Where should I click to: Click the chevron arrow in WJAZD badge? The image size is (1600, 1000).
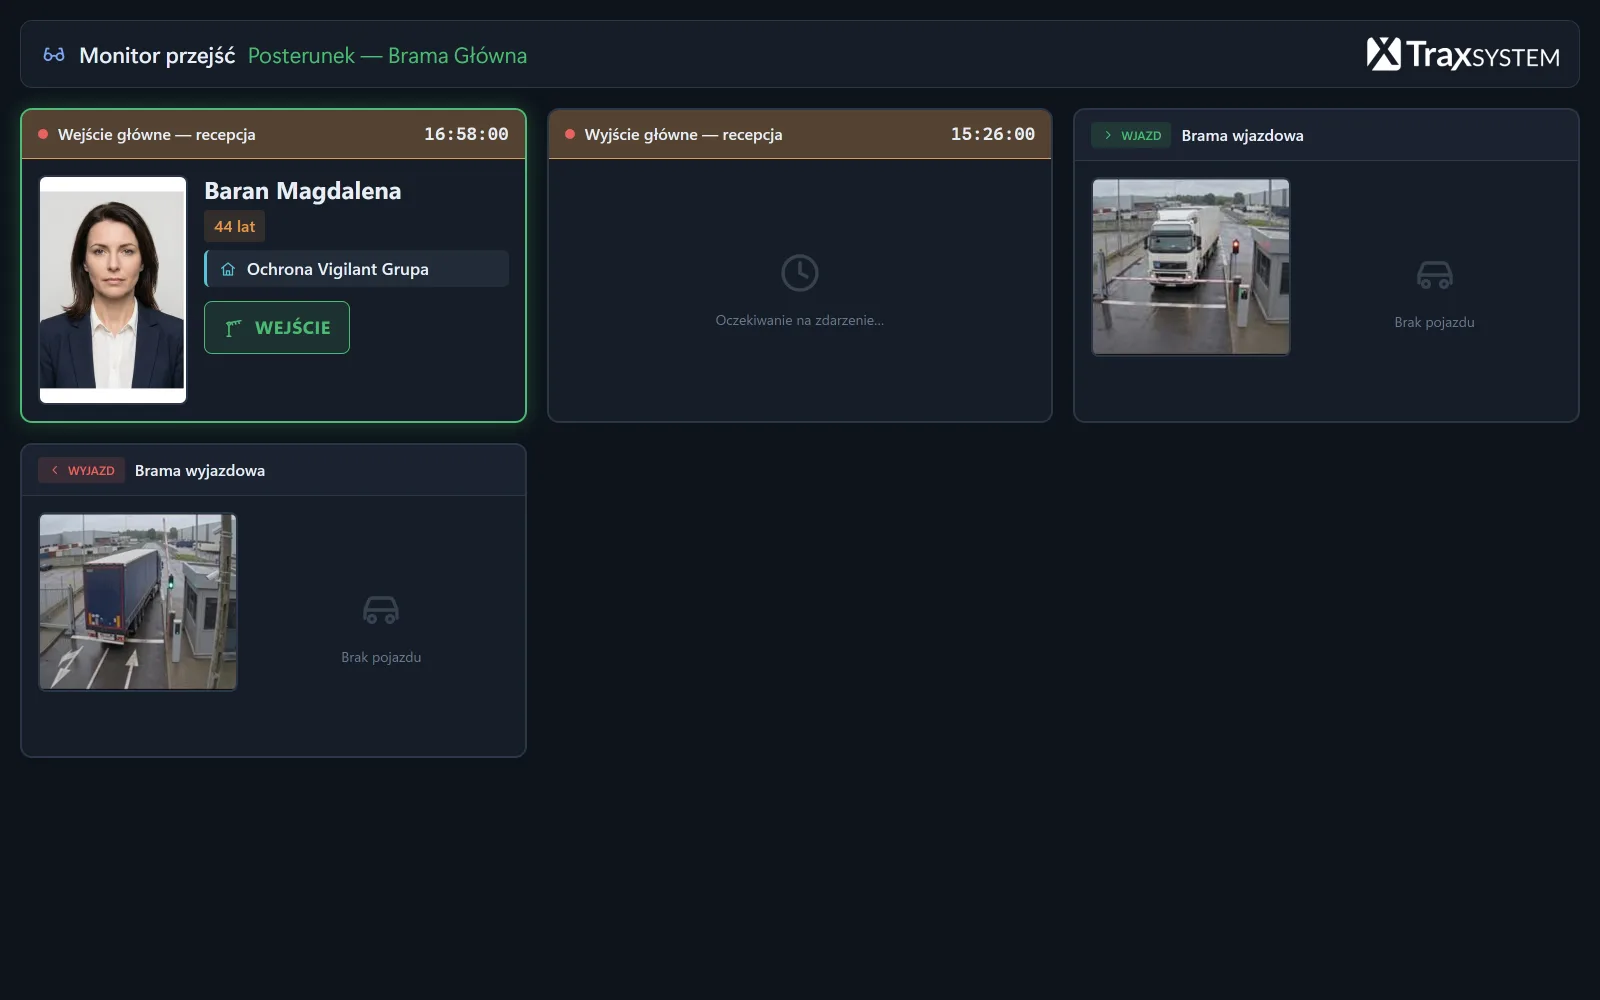click(1108, 135)
